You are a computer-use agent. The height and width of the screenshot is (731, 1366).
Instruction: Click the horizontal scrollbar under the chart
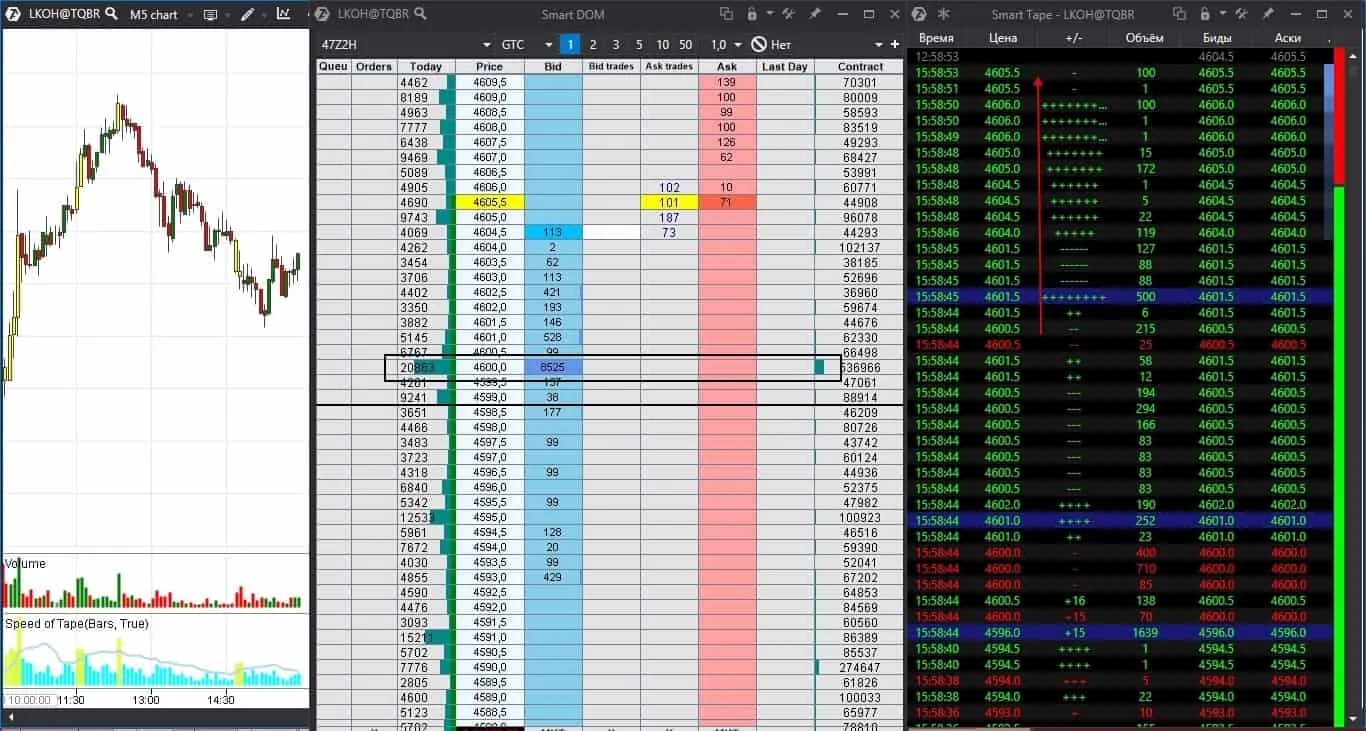click(155, 717)
